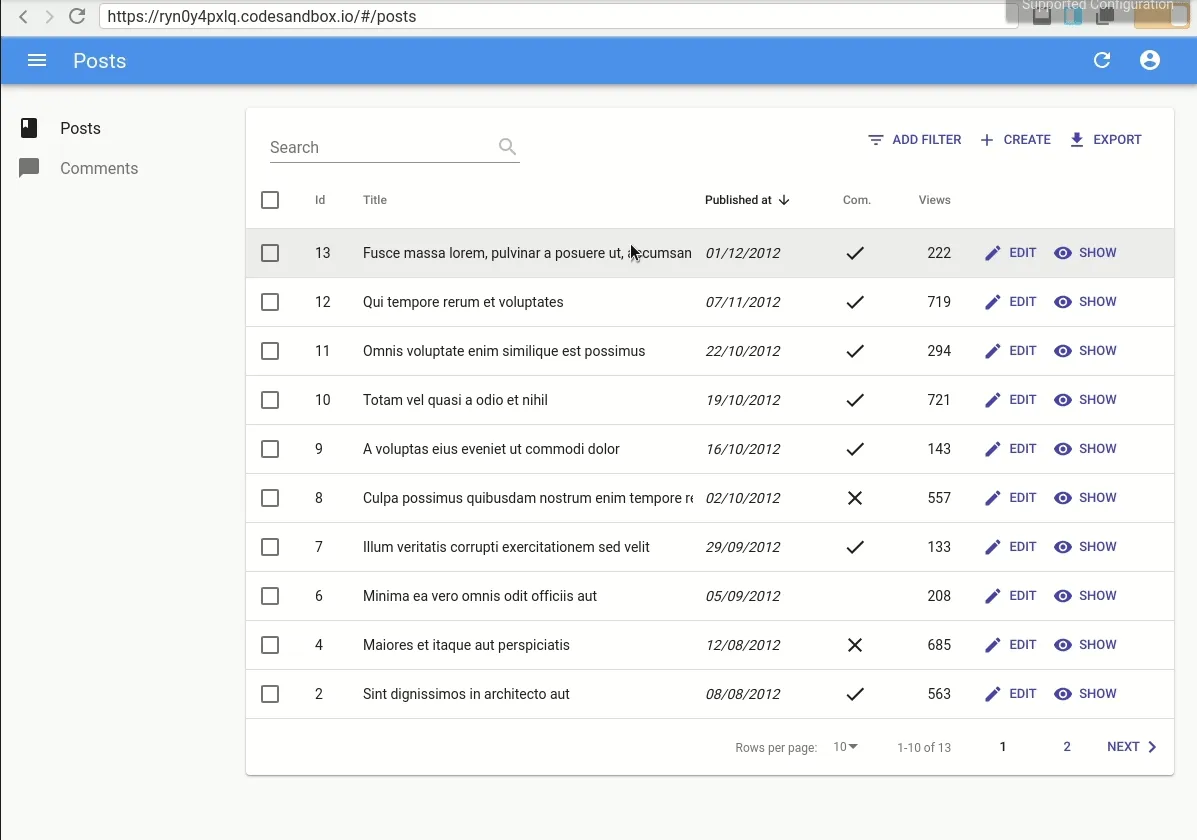Screen dimensions: 1197x840
Task: Click the refresh icon in the app bar
Action: click(x=1101, y=60)
